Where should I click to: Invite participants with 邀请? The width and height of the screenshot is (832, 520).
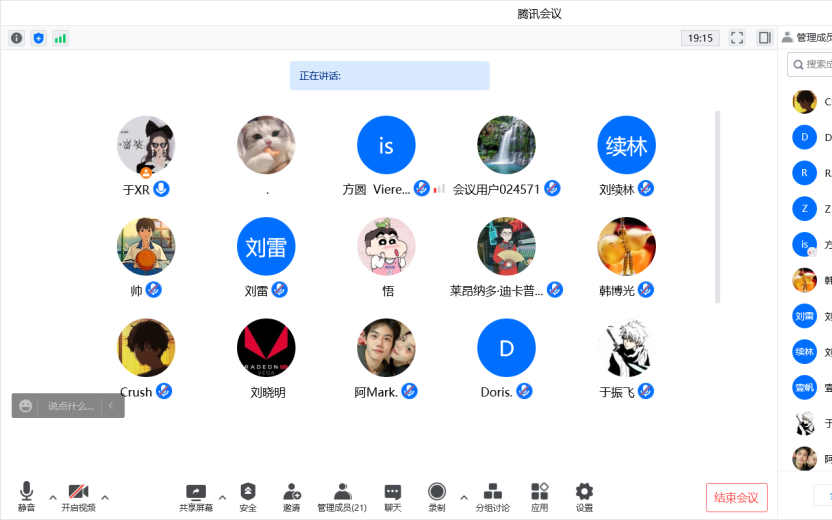coord(291,497)
